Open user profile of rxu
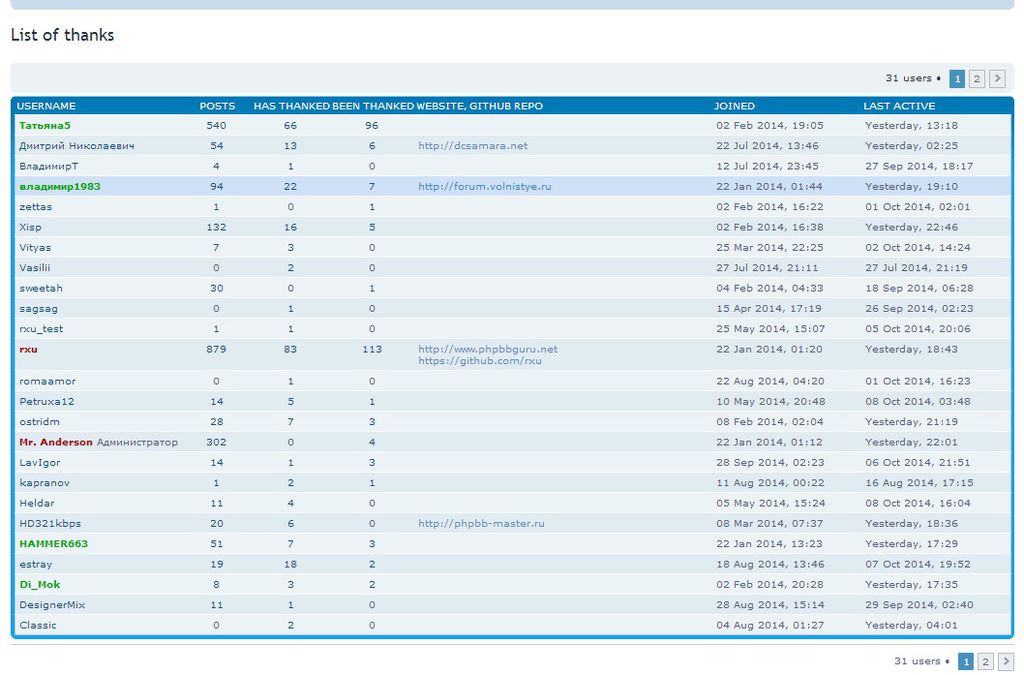The image size is (1024, 675). pyautogui.click(x=28, y=349)
